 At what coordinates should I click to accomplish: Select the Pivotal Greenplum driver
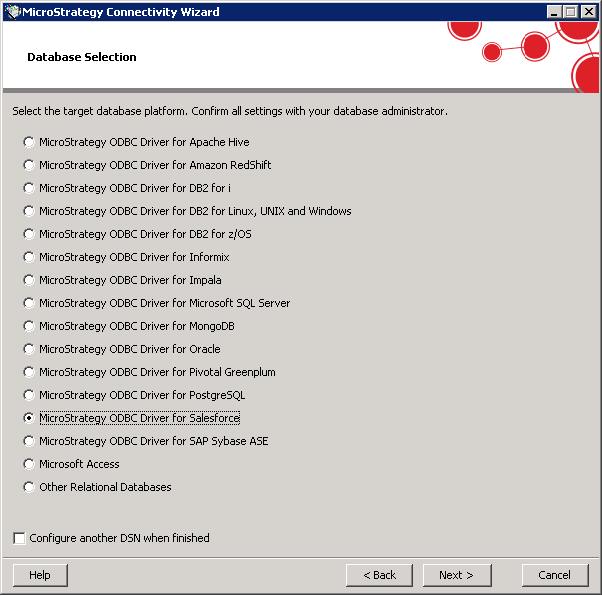[x=29, y=372]
